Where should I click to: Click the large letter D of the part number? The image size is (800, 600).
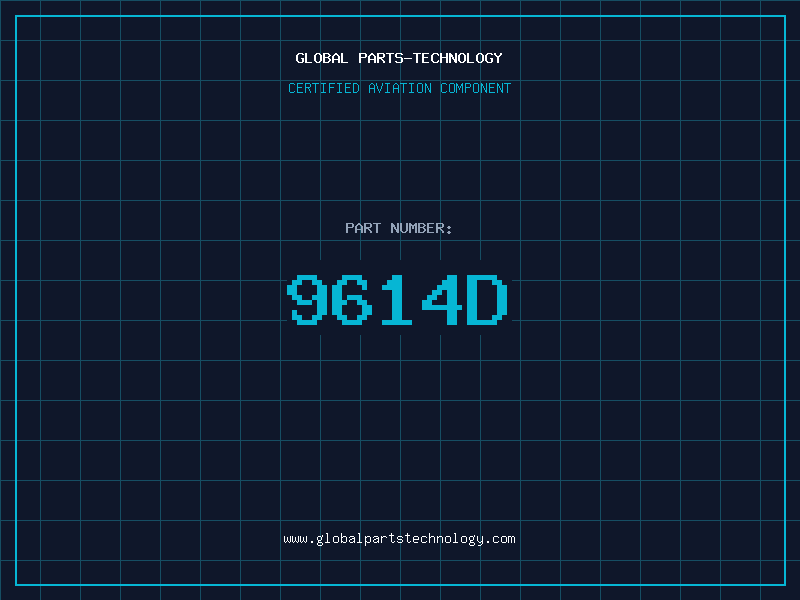[x=487, y=299]
